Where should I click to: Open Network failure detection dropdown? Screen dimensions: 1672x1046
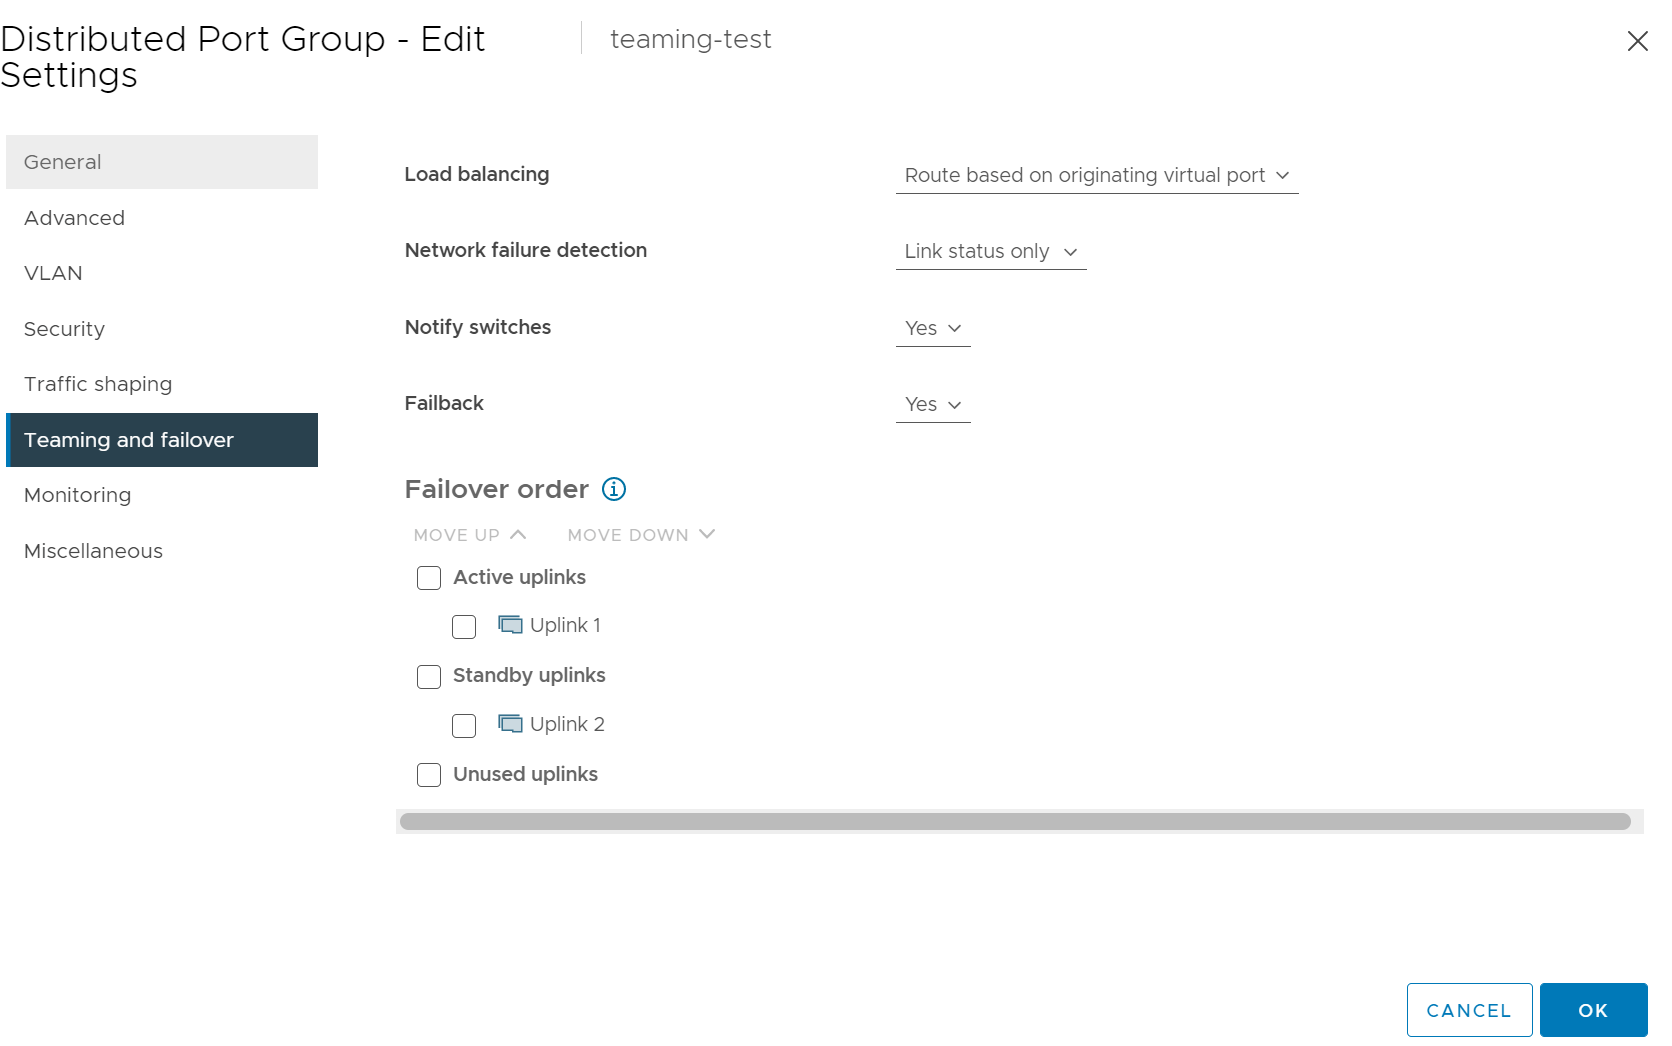click(x=991, y=252)
